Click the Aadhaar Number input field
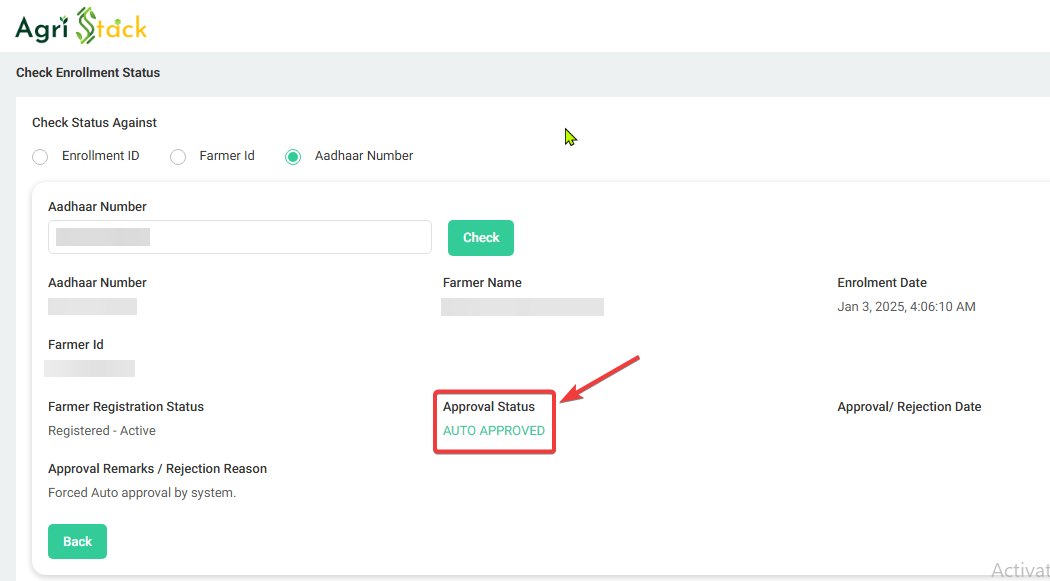Viewport: 1050px width, 581px height. 240,237
